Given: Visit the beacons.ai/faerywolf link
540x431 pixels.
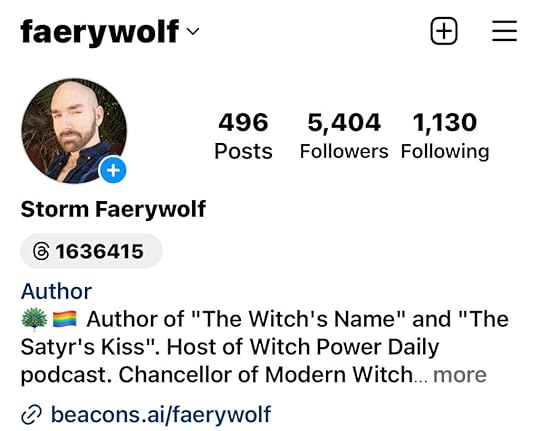Looking at the screenshot, I should pyautogui.click(x=161, y=414).
